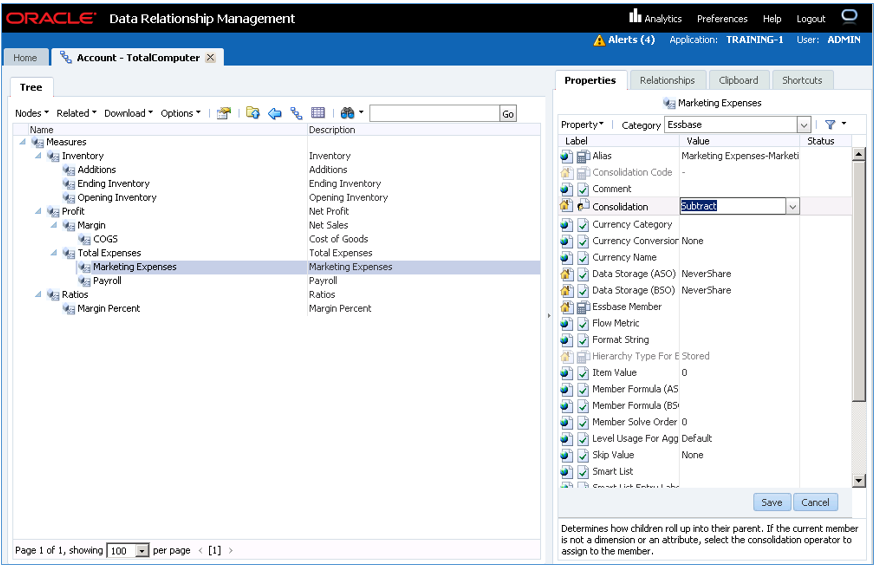Click the node properties toolbar icon
The height and width of the screenshot is (570, 879).
point(224,113)
